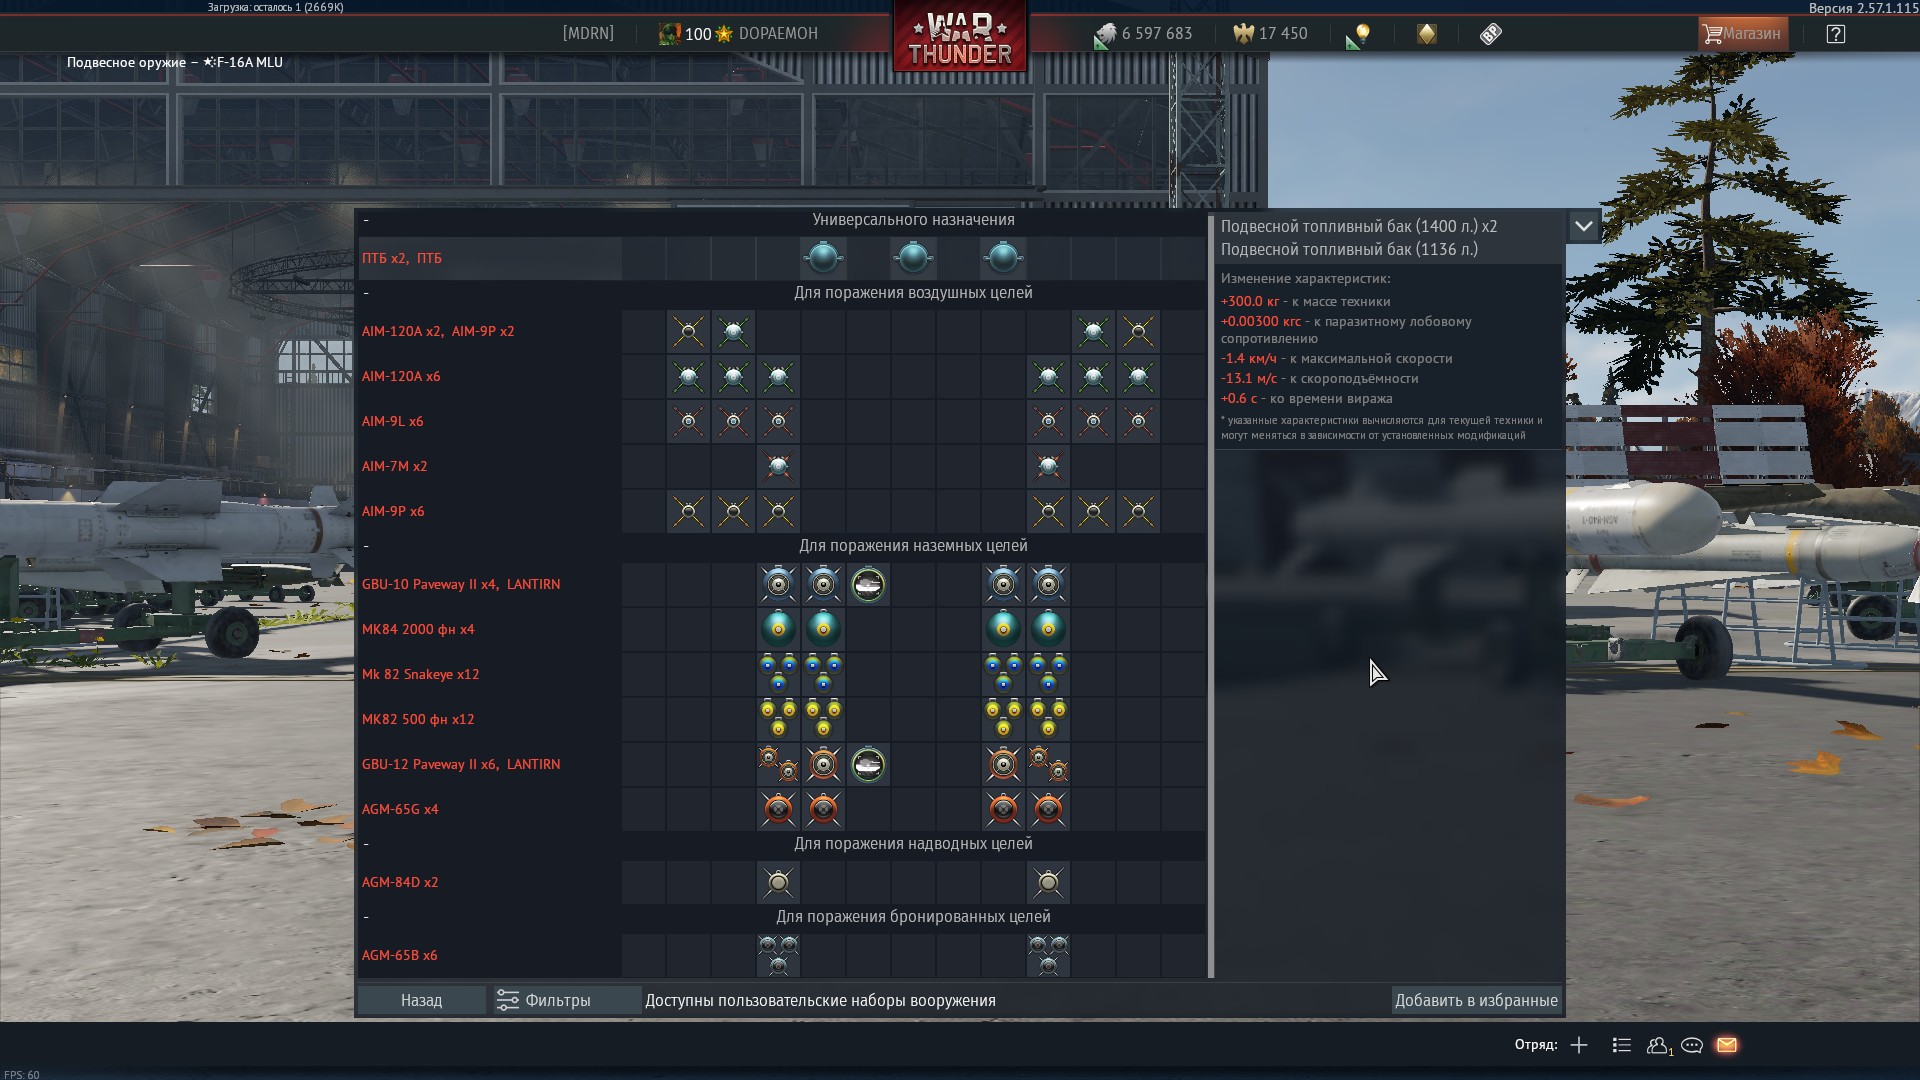
Task: Select the AIM-7M x2 preset
Action: (782, 466)
